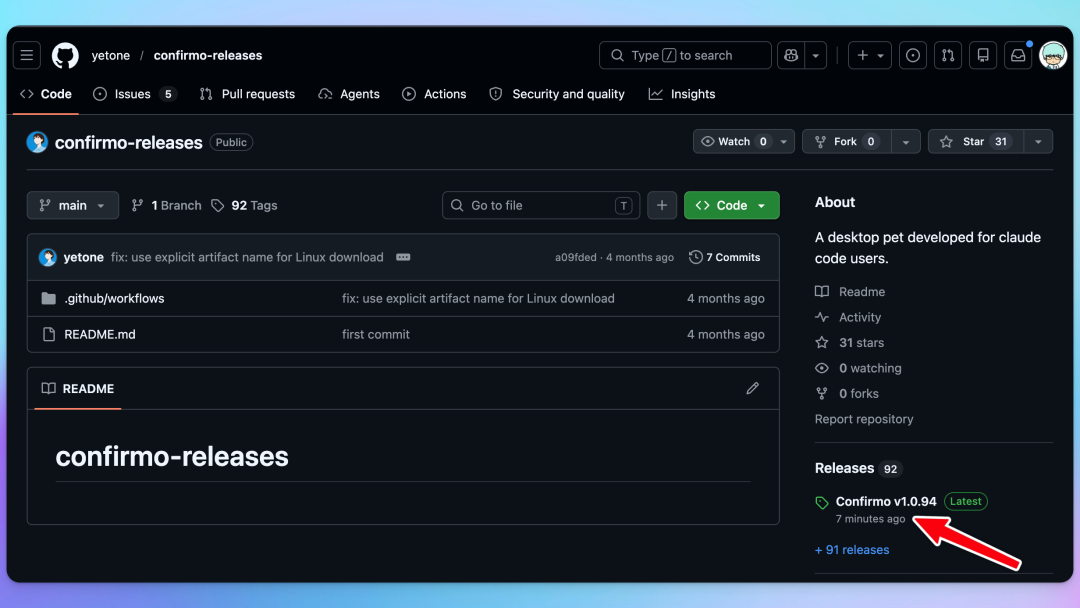Click the yetone avatar in the commit row
This screenshot has width=1080, height=608.
coord(48,257)
